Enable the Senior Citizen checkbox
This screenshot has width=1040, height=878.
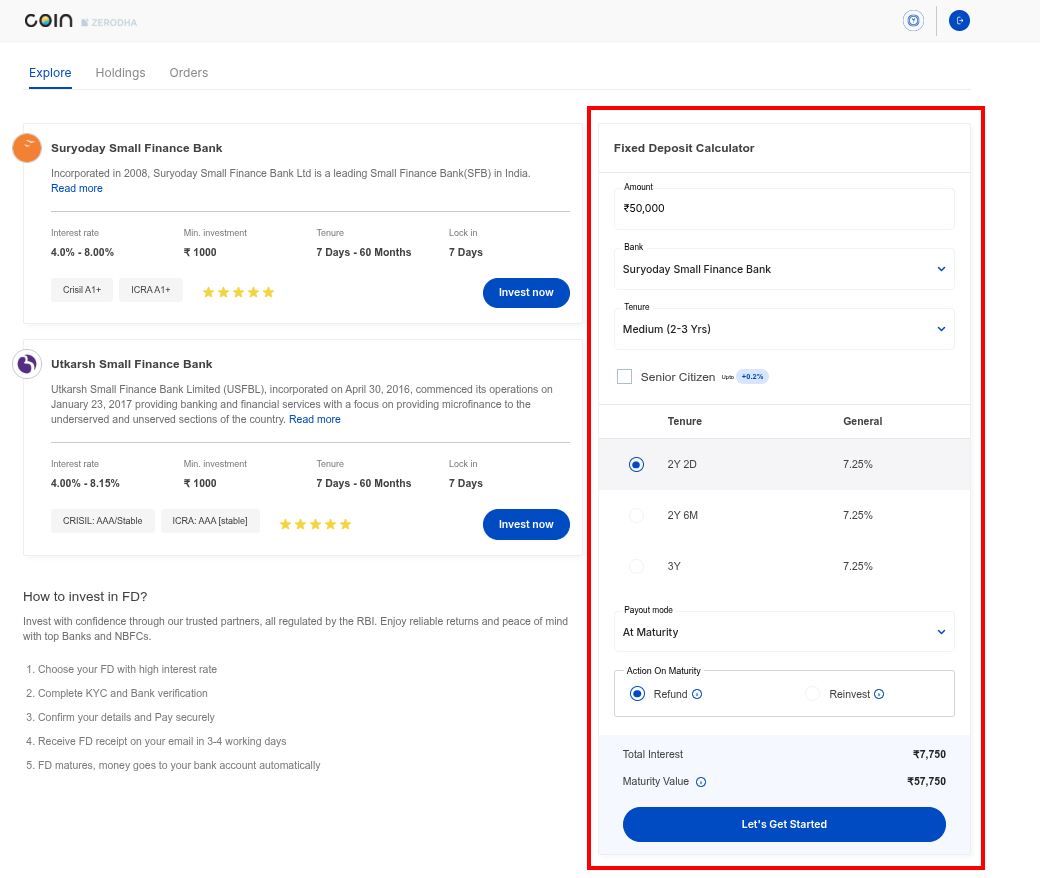click(x=625, y=377)
